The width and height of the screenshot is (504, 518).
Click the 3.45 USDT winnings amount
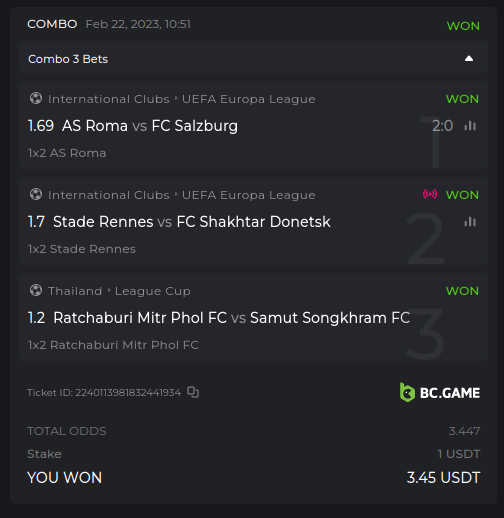443,478
